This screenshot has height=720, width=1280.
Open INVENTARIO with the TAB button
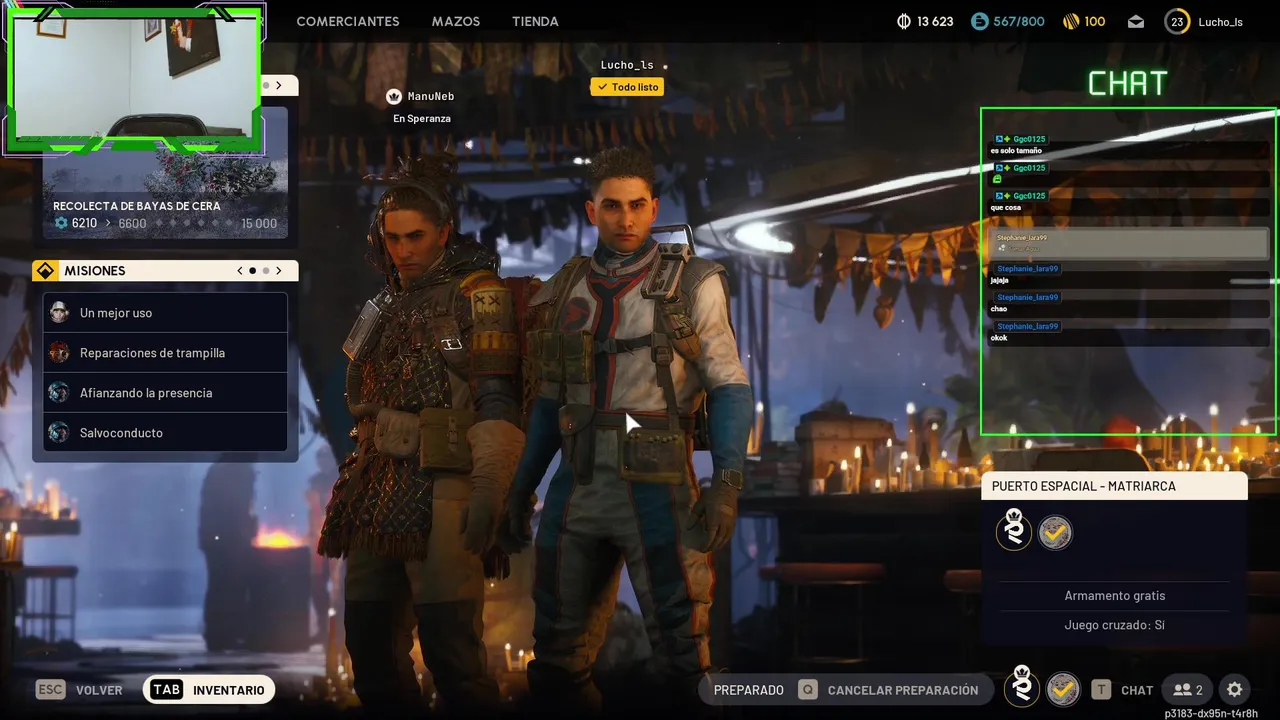point(209,690)
